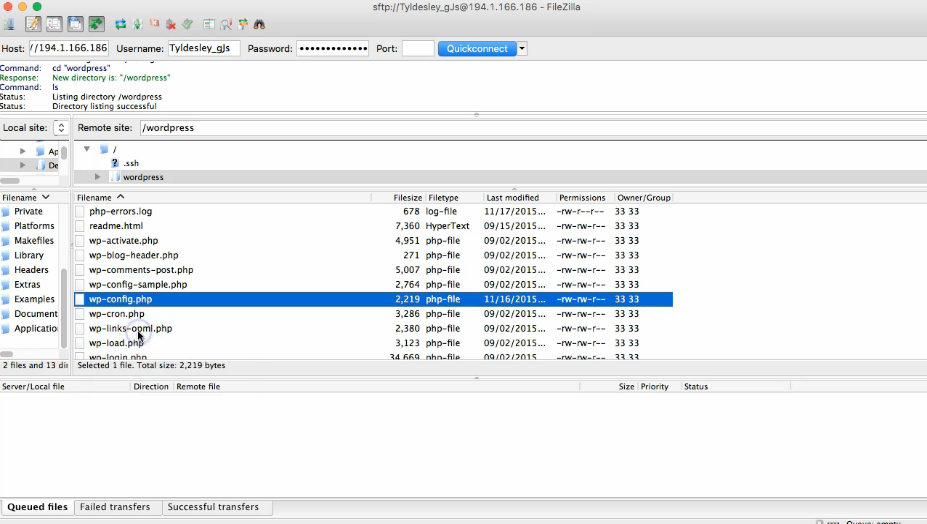Sort remote files by Filesize column
927x524 pixels.
[x=407, y=198]
